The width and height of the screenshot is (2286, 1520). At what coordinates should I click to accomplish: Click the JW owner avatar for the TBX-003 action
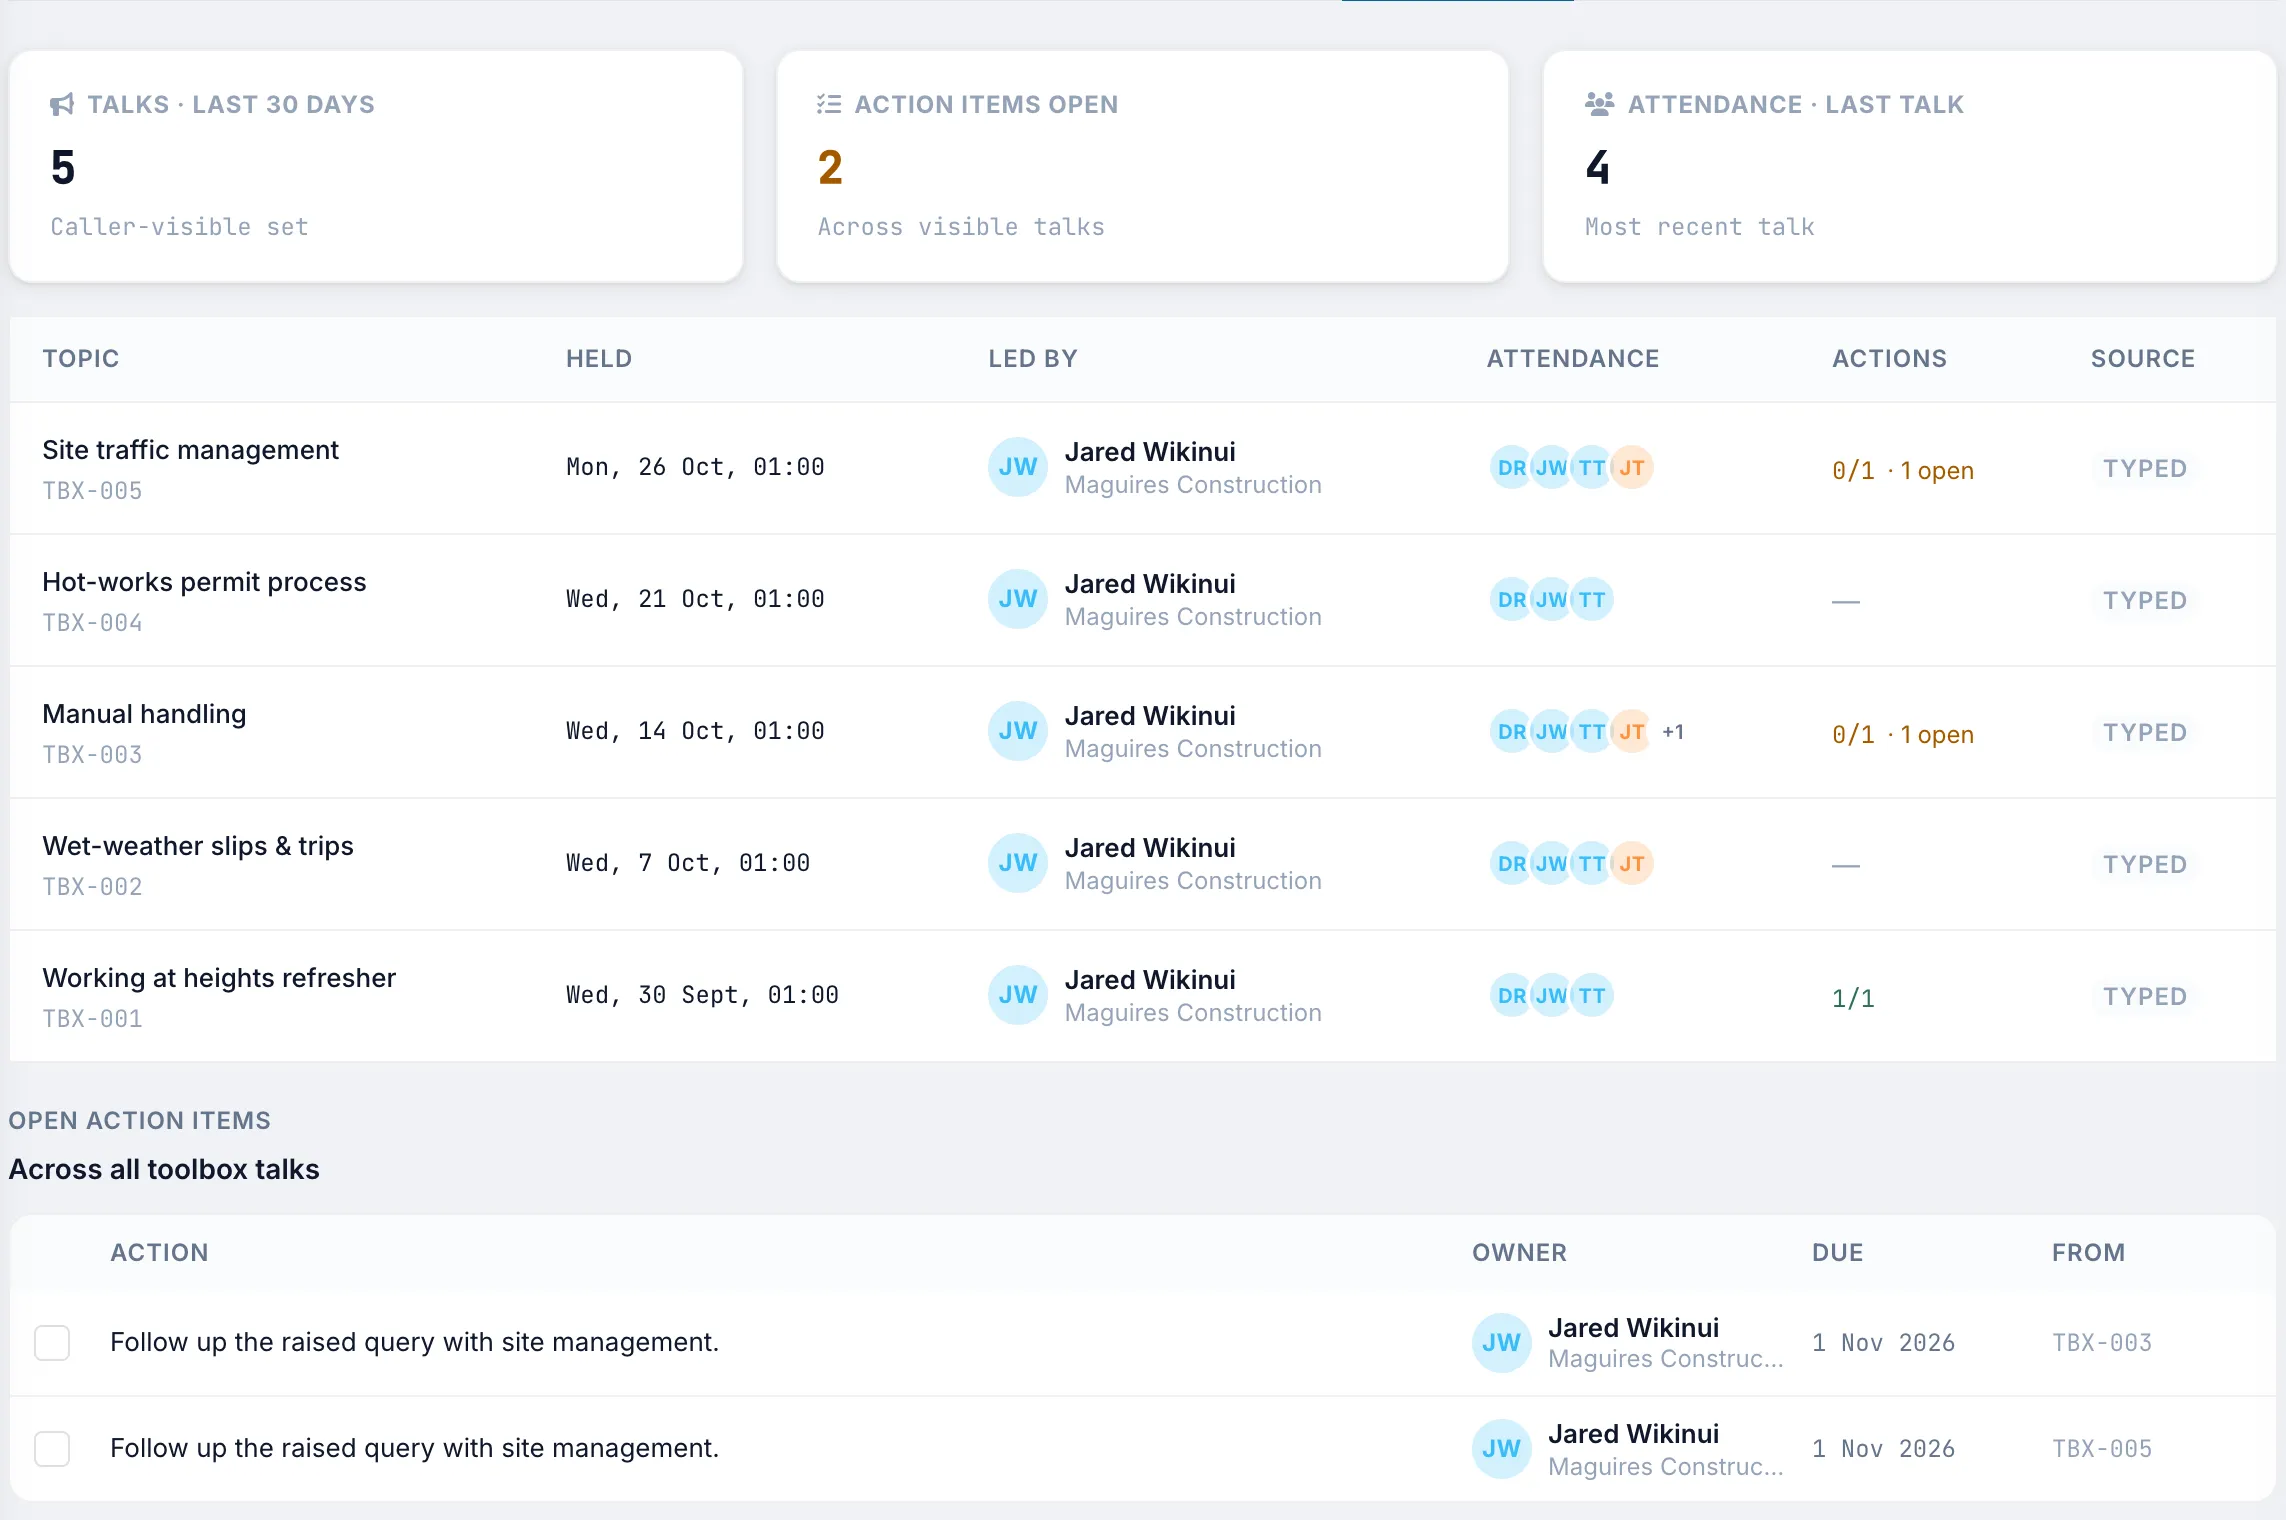[1501, 1343]
